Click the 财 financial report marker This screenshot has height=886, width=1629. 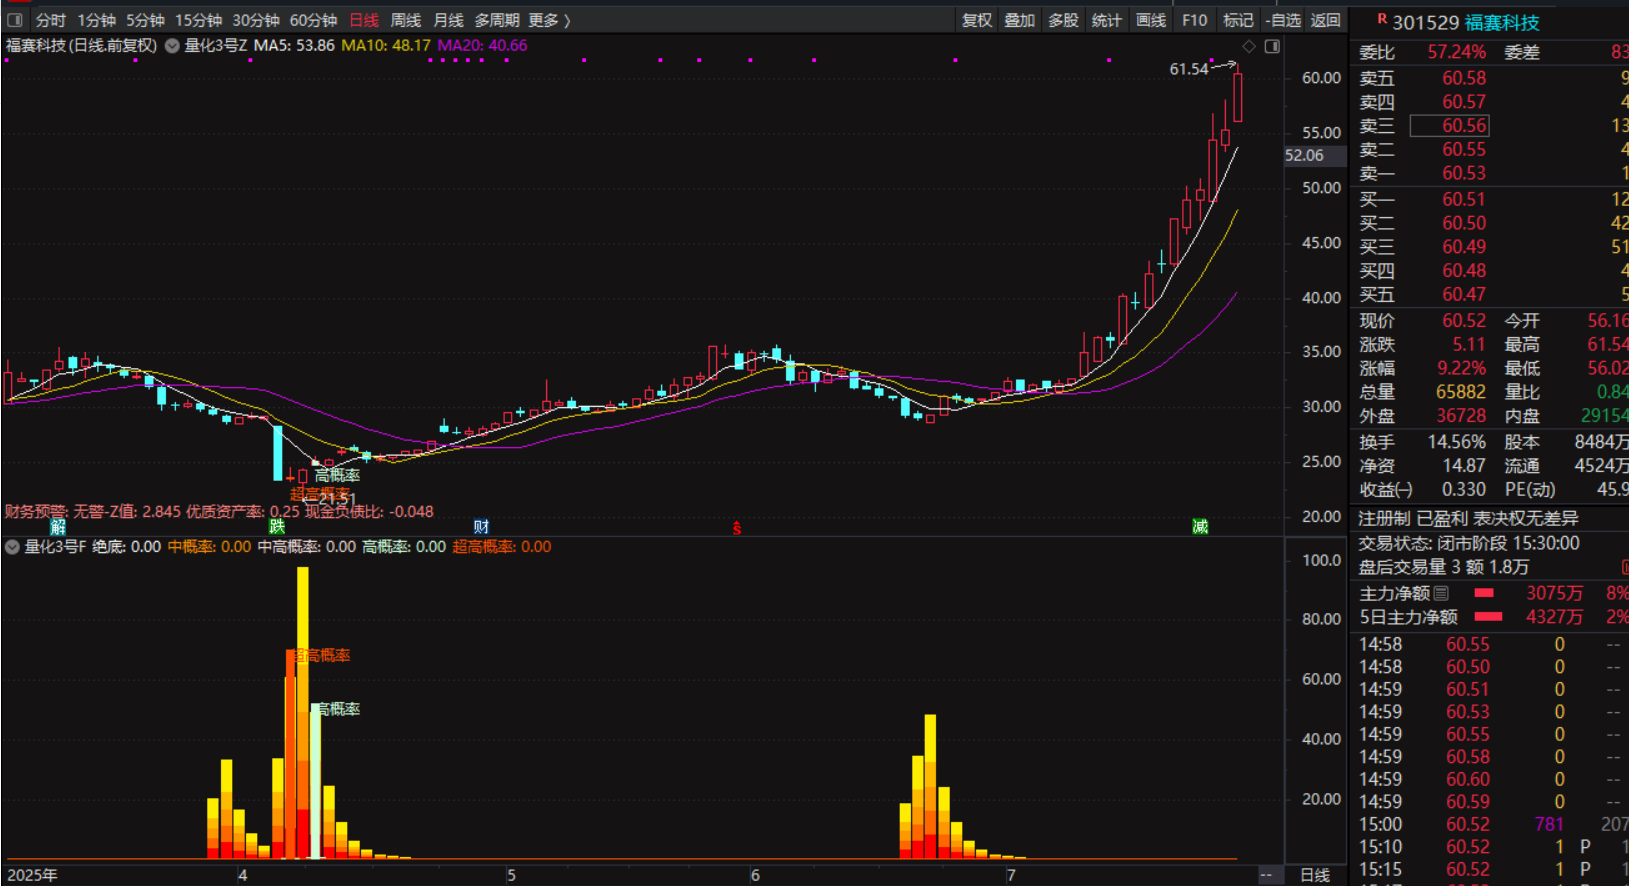click(x=481, y=527)
